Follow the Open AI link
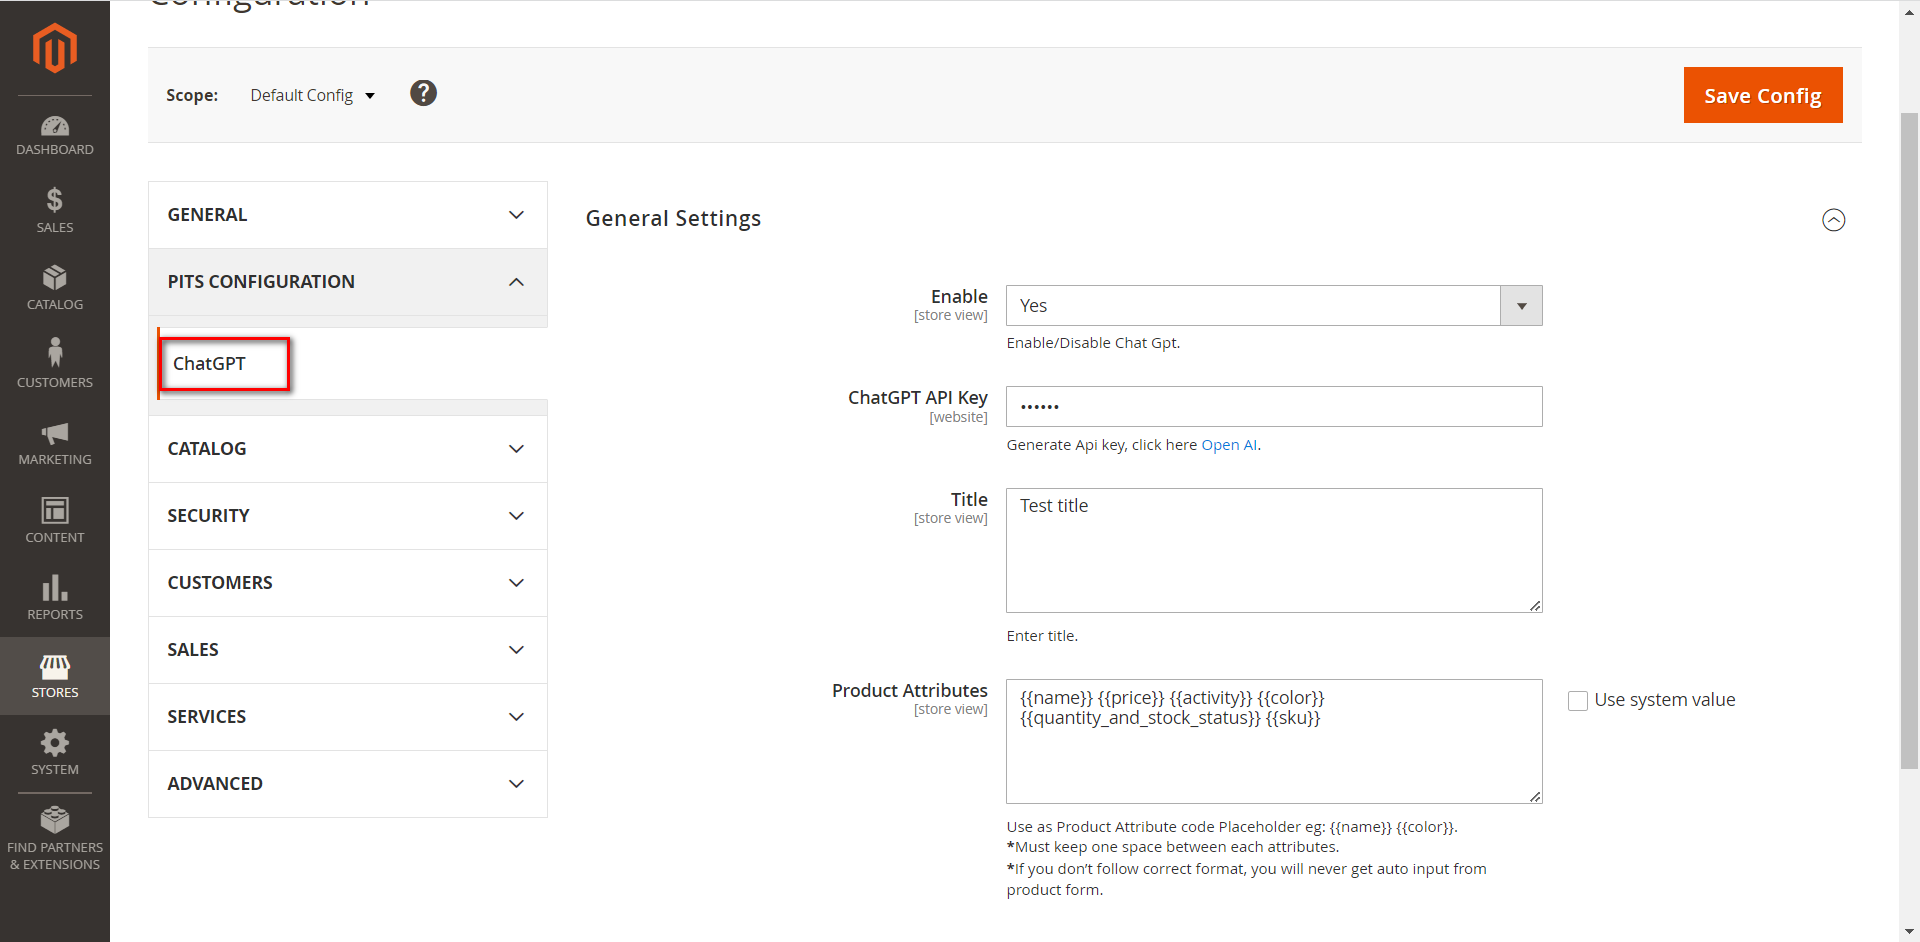Image resolution: width=1920 pixels, height=942 pixels. [1229, 444]
